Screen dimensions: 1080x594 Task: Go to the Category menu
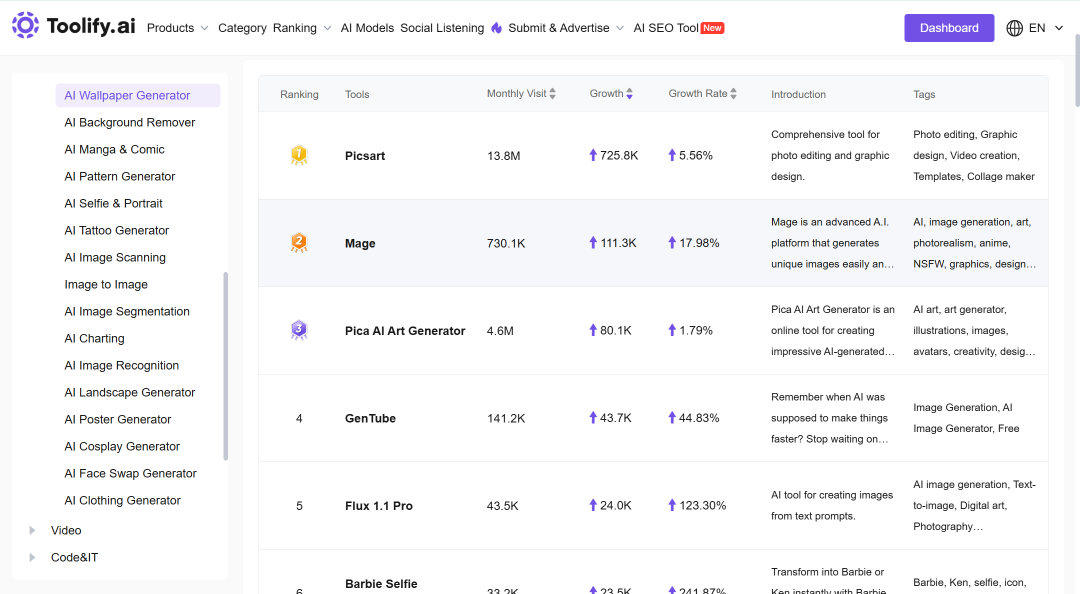(242, 28)
